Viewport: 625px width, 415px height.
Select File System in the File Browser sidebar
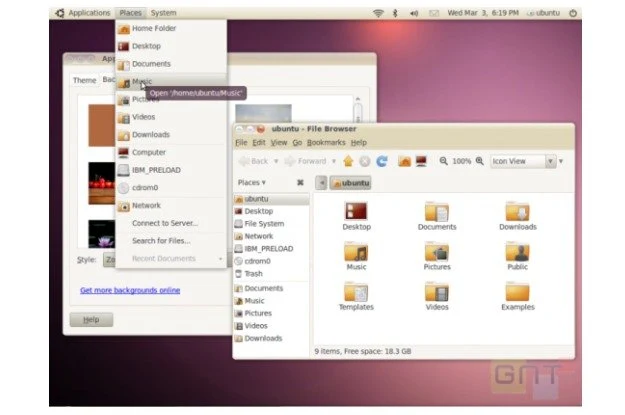pos(264,224)
